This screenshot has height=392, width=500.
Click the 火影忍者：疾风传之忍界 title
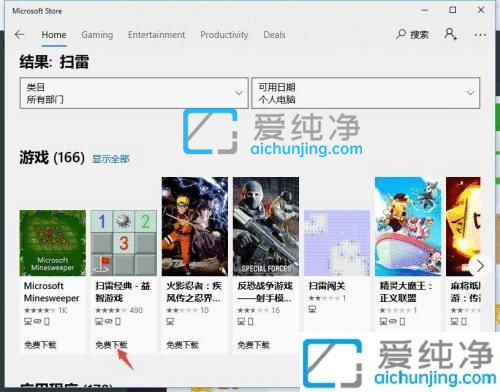194,292
